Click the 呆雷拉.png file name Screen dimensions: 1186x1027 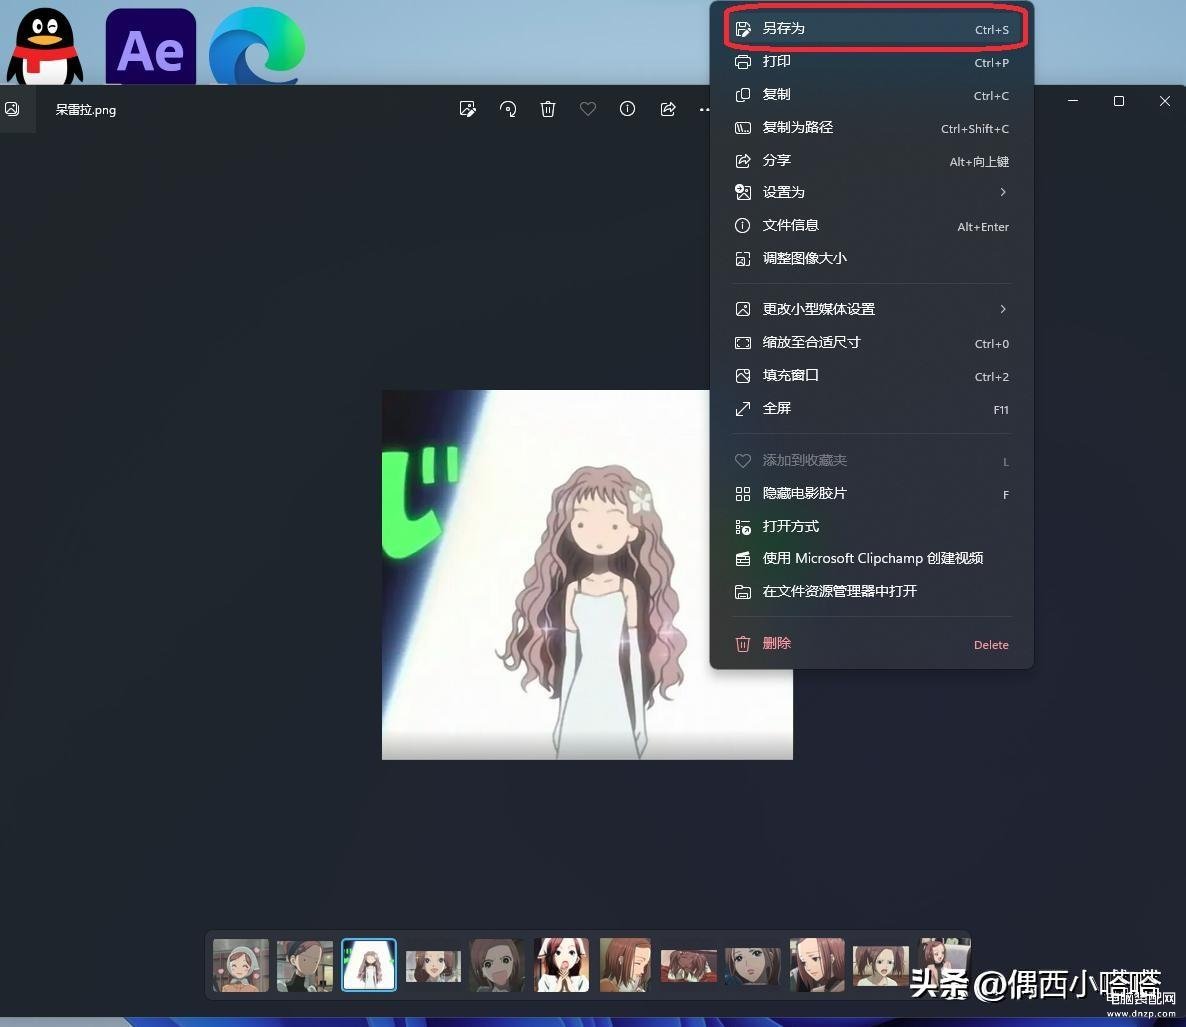click(x=85, y=110)
